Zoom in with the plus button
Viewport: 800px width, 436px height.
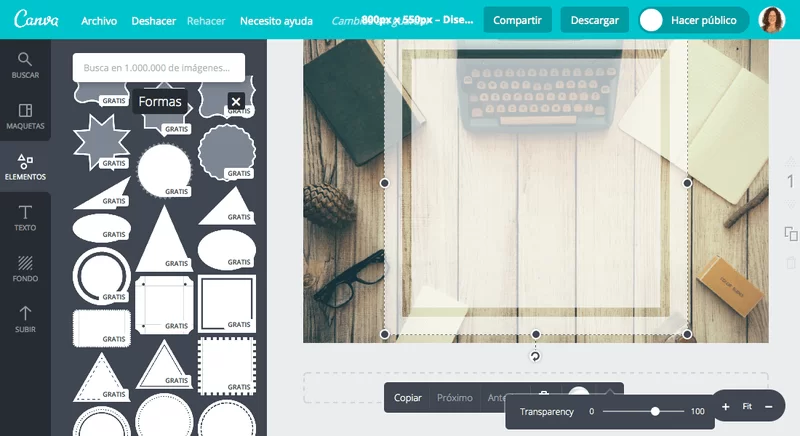point(726,406)
